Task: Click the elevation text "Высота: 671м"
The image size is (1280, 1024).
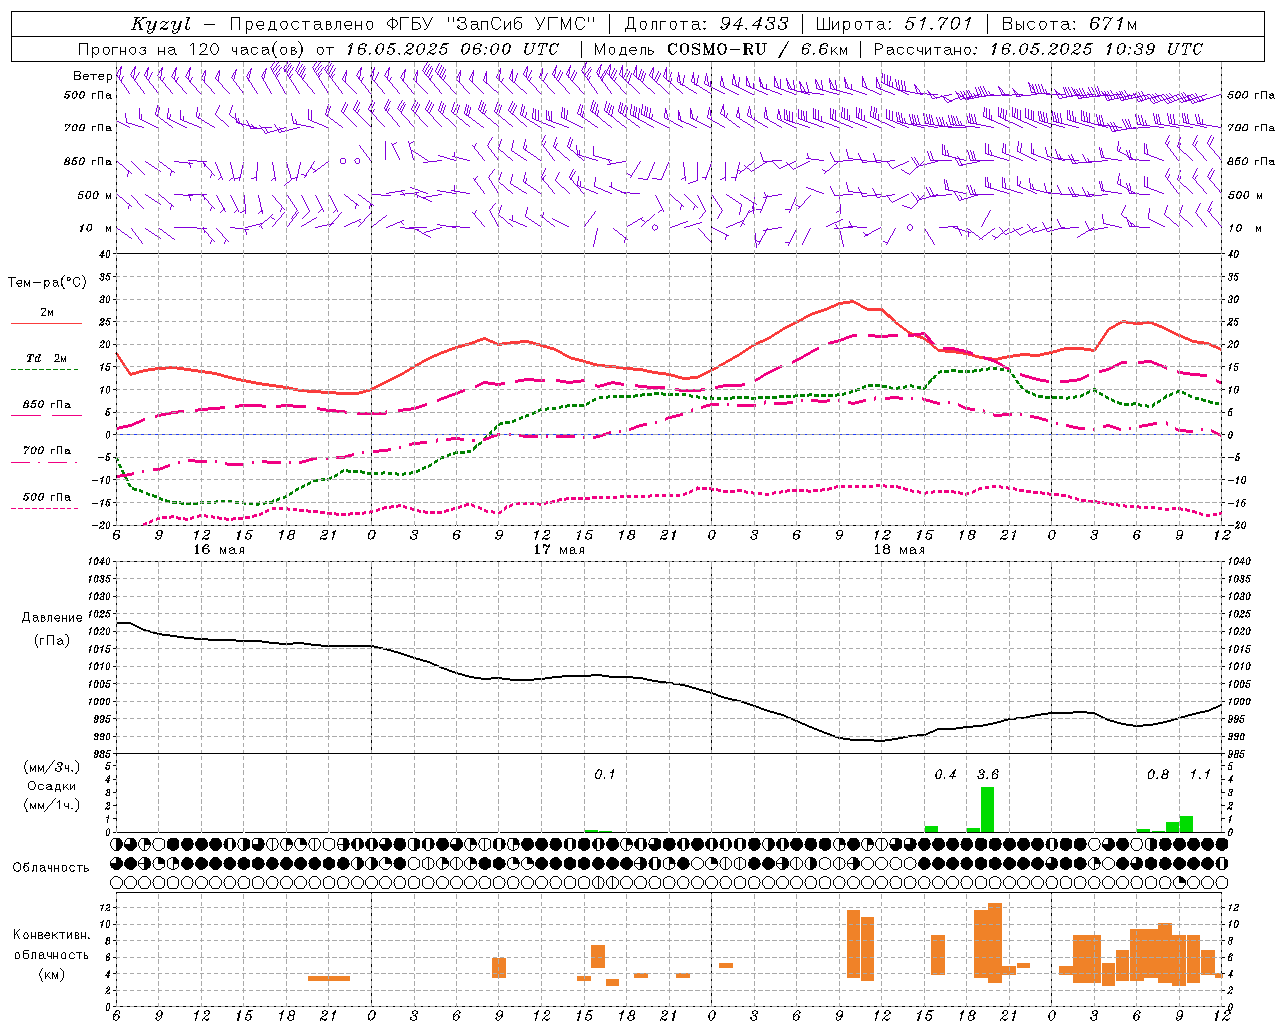Action: (1070, 24)
